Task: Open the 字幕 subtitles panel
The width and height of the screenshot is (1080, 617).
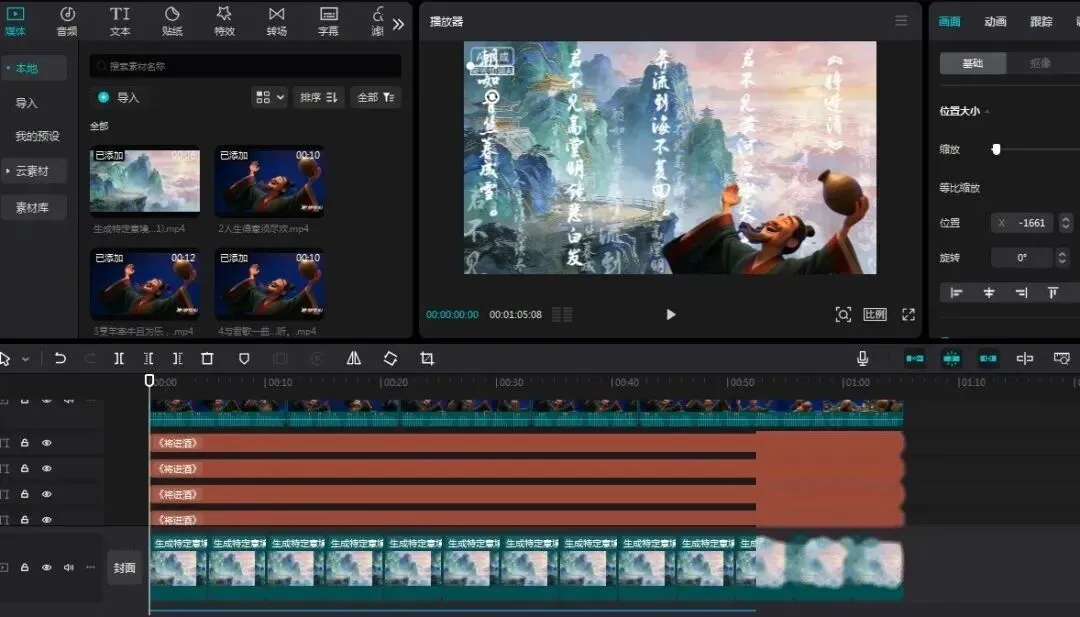Action: 329,21
